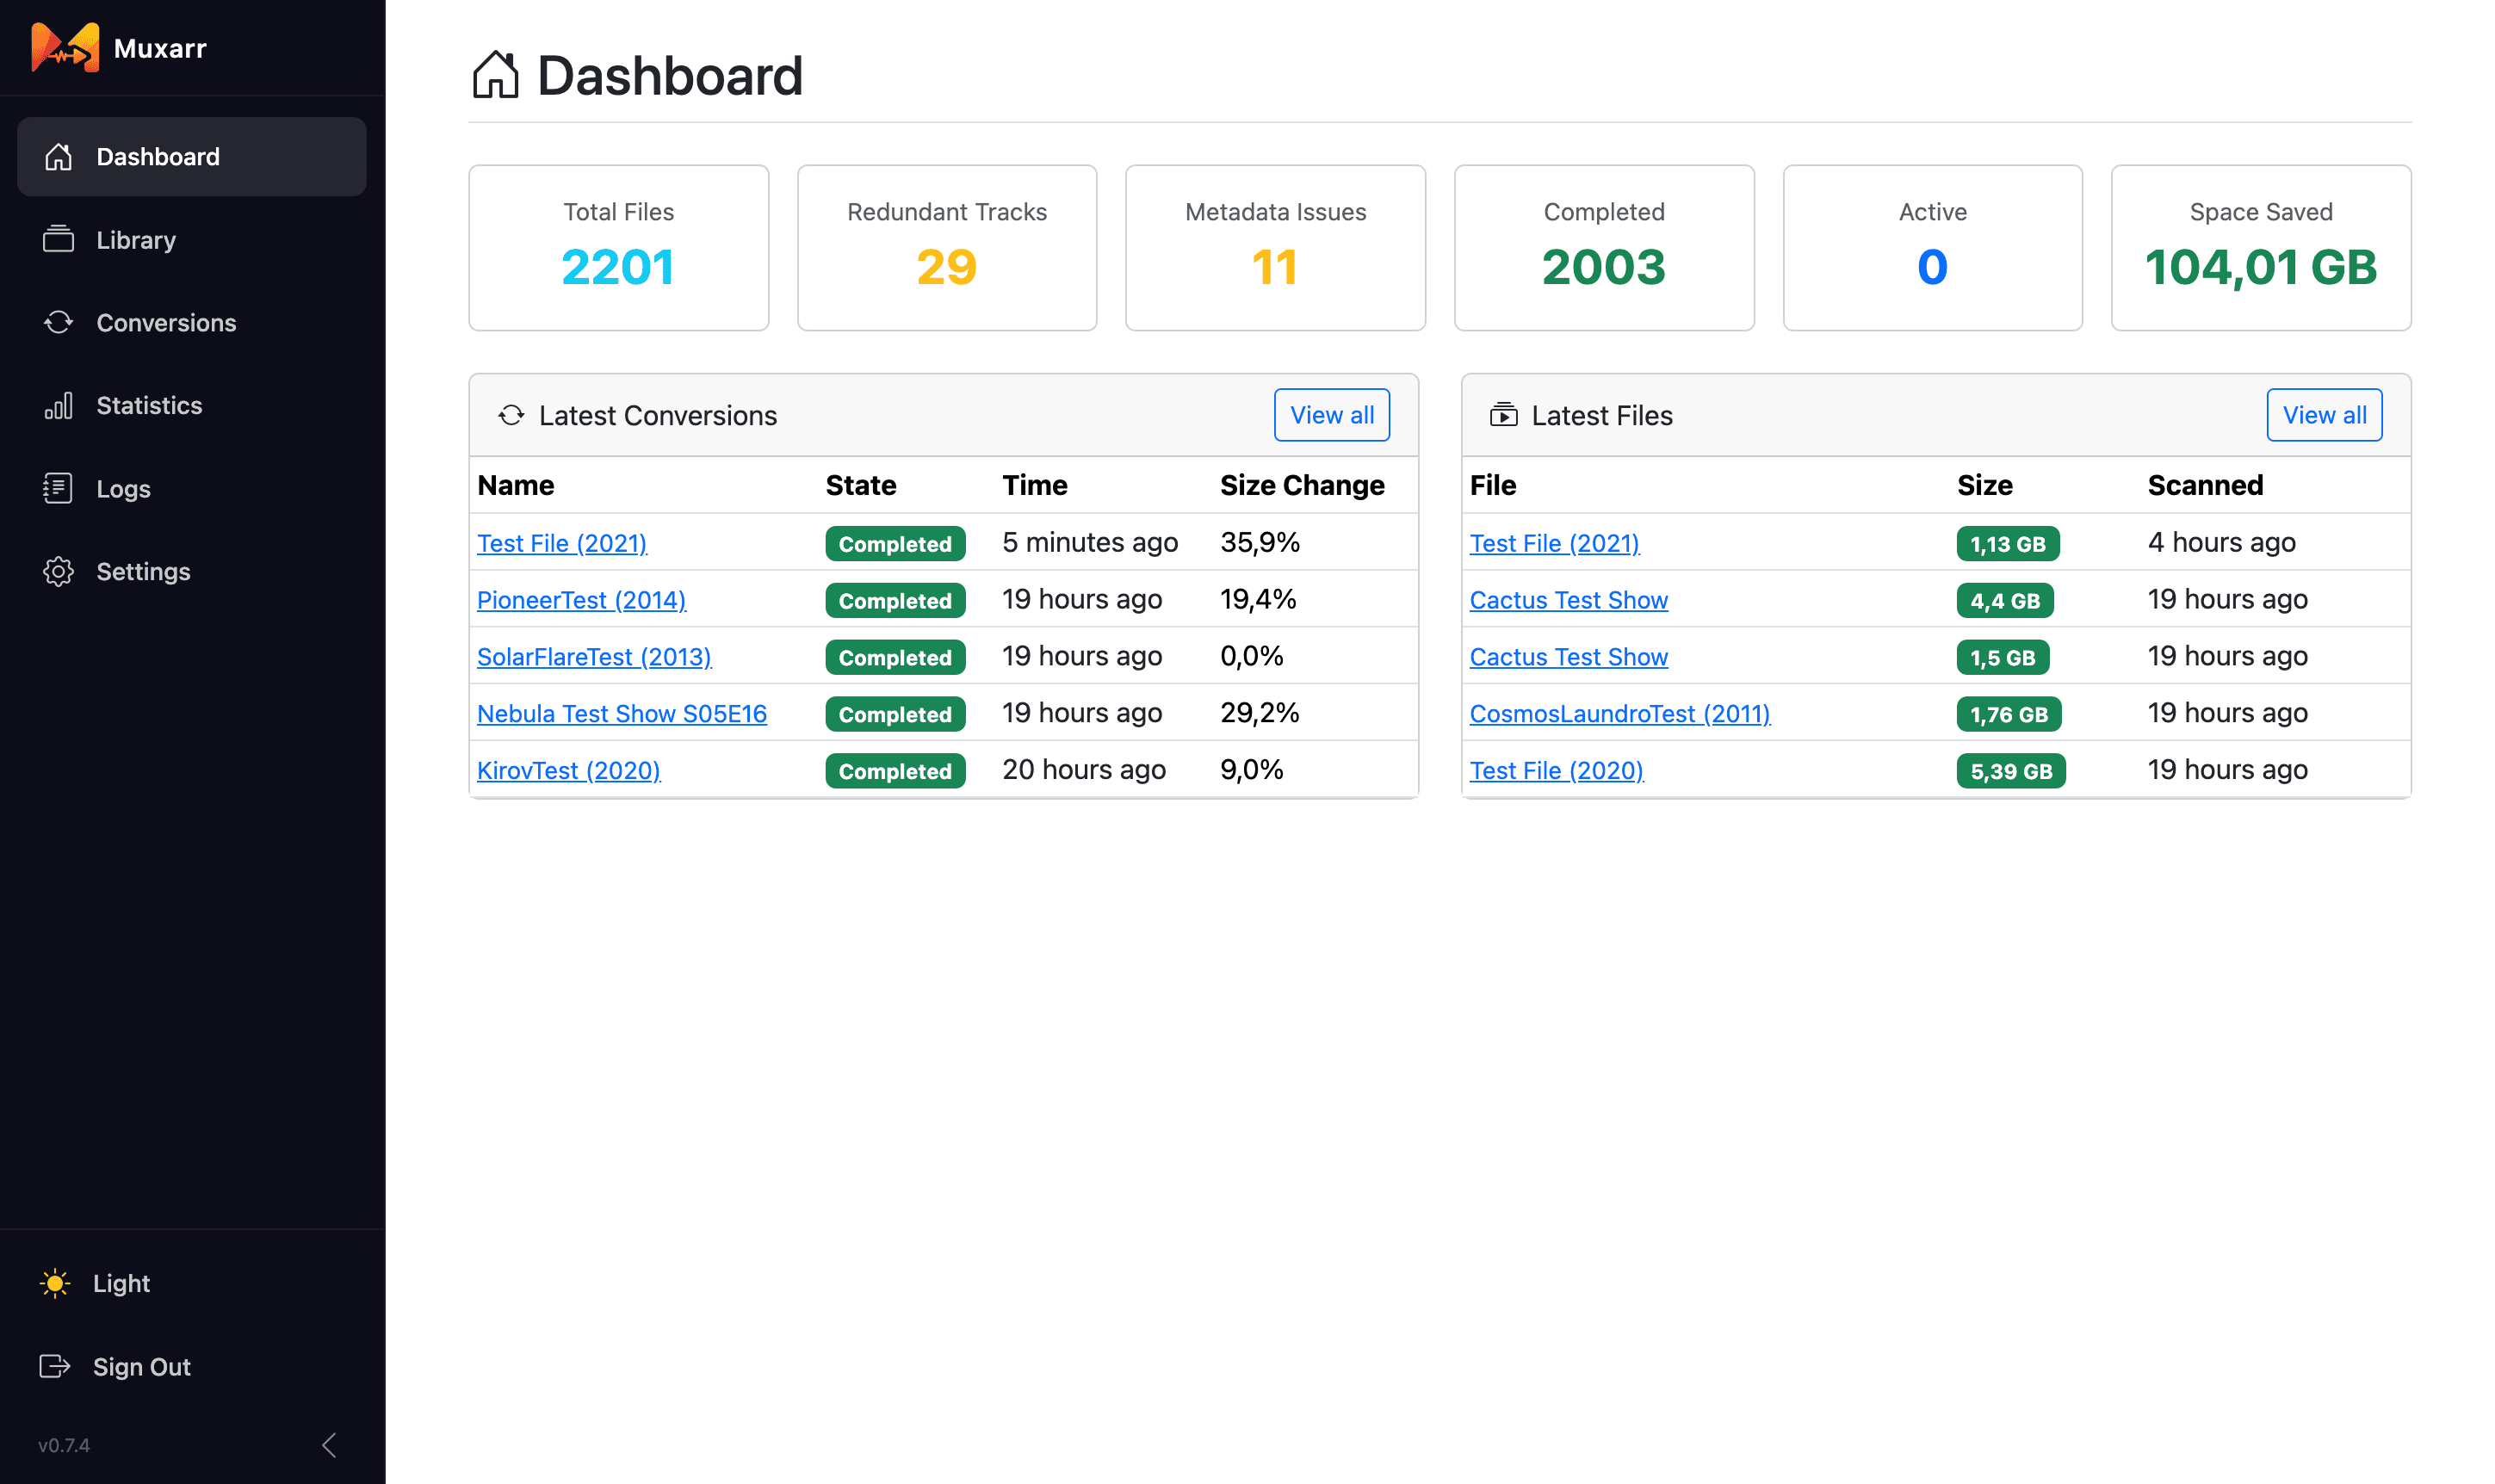
Task: Click the Muxarr logo icon
Action: pyautogui.click(x=65, y=47)
